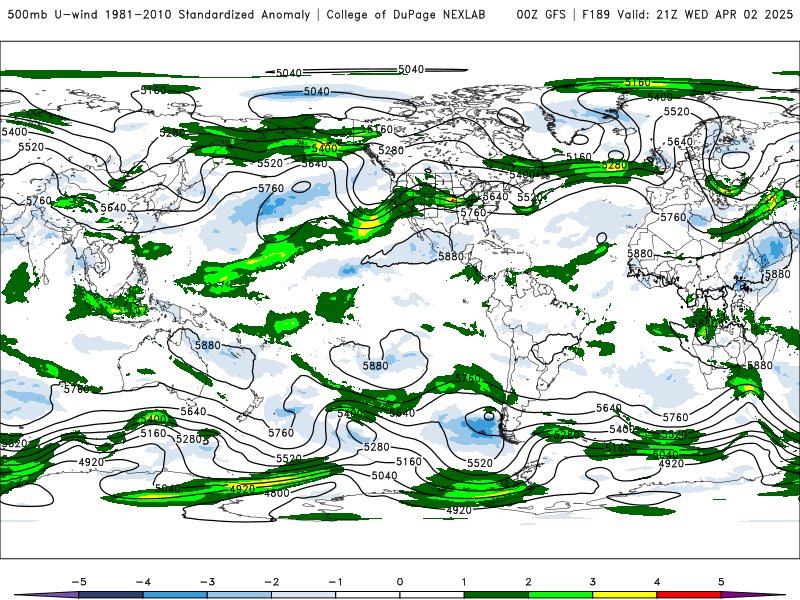Viewport: 800px width, 600px height.
Task: Click the '5' colorbar scale label
Action: point(721,582)
